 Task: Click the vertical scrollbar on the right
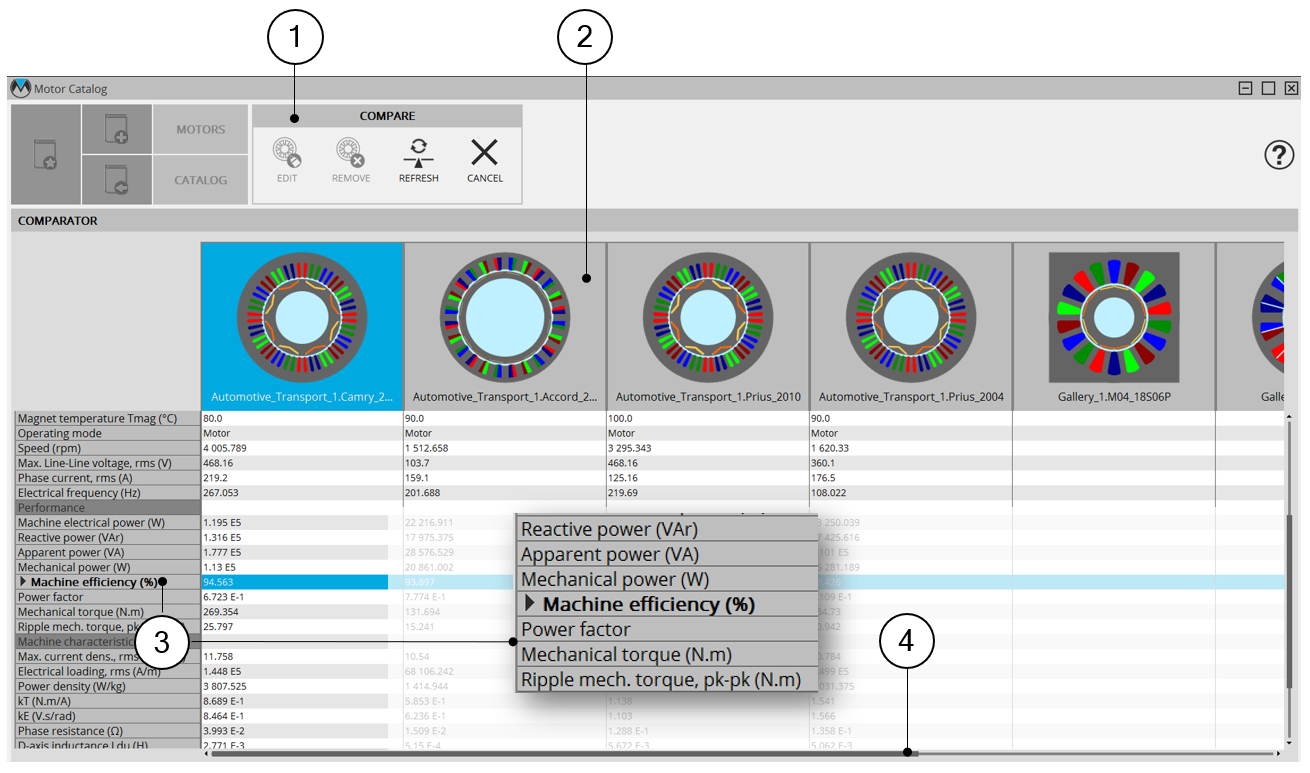coord(1289,600)
